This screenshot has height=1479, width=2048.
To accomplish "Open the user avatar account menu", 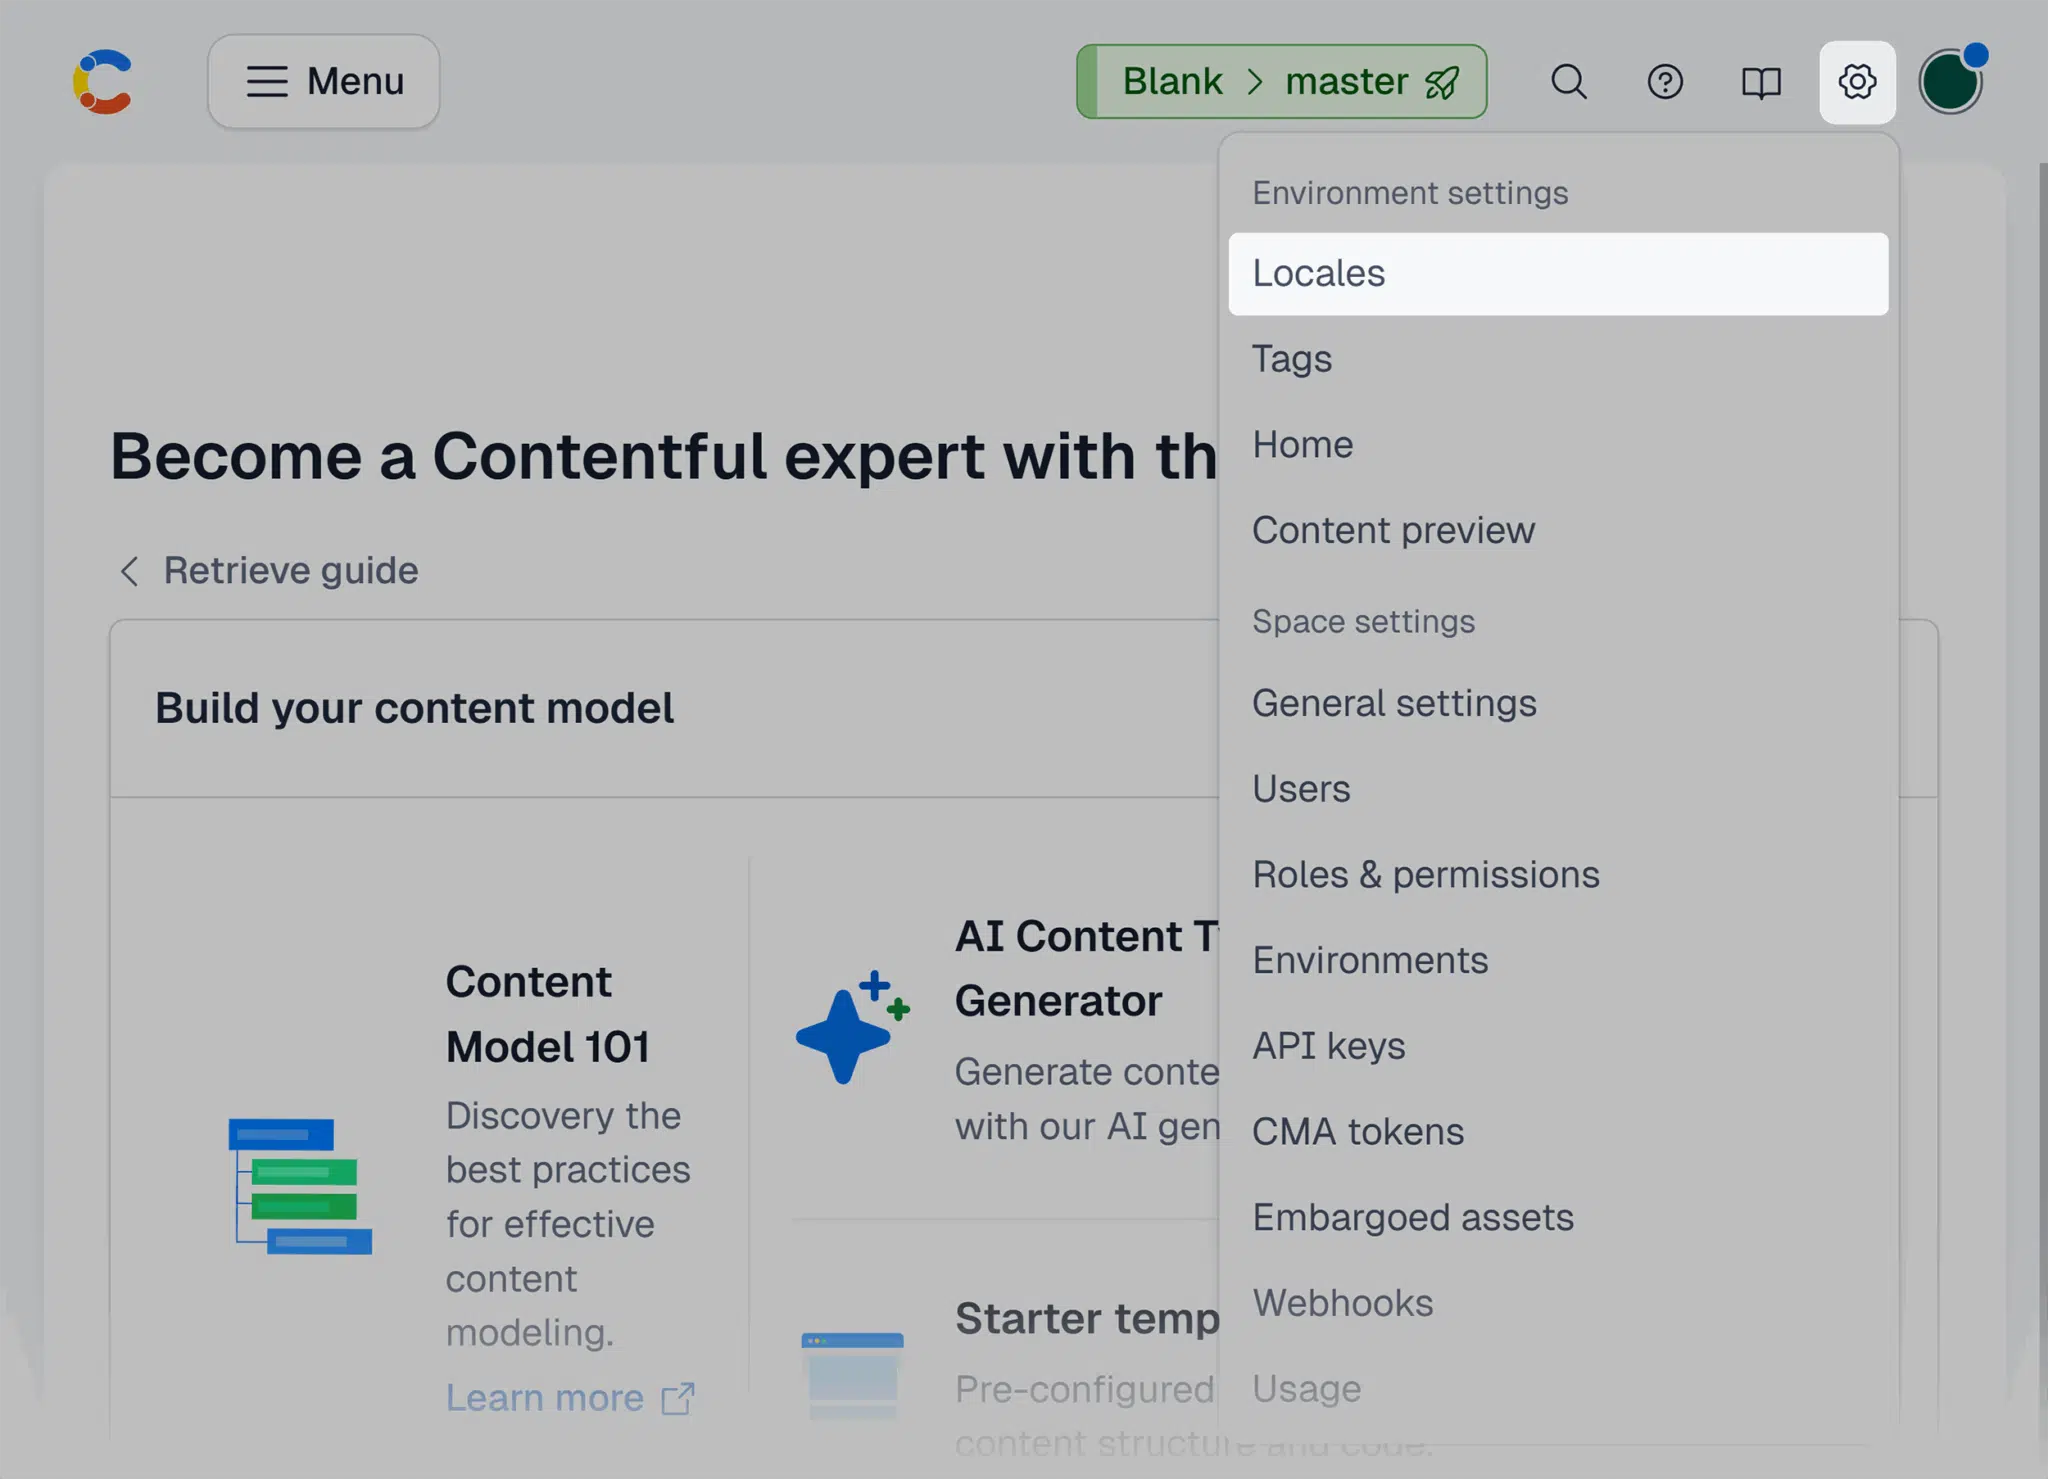I will (1951, 81).
